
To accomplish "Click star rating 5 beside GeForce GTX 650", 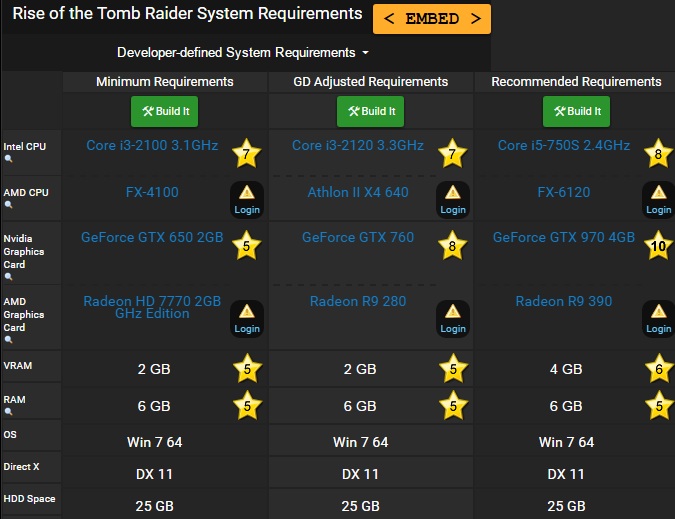I will 247,245.
